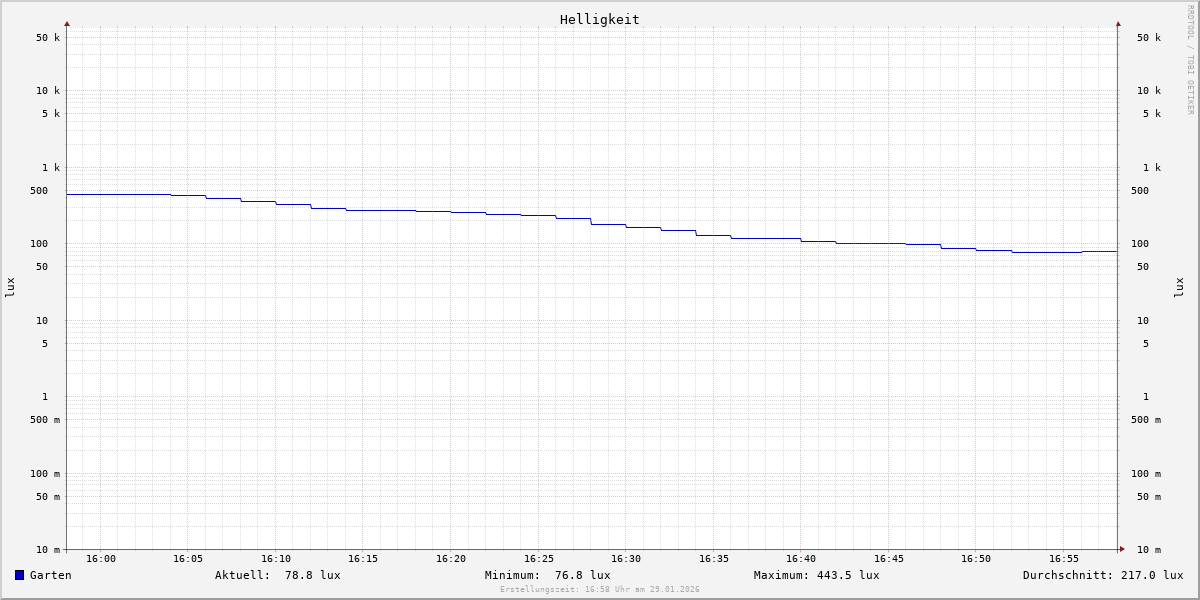Image resolution: width=1200 pixels, height=600 pixels.
Task: Click the 16:05 time axis label
Action: tap(188, 559)
